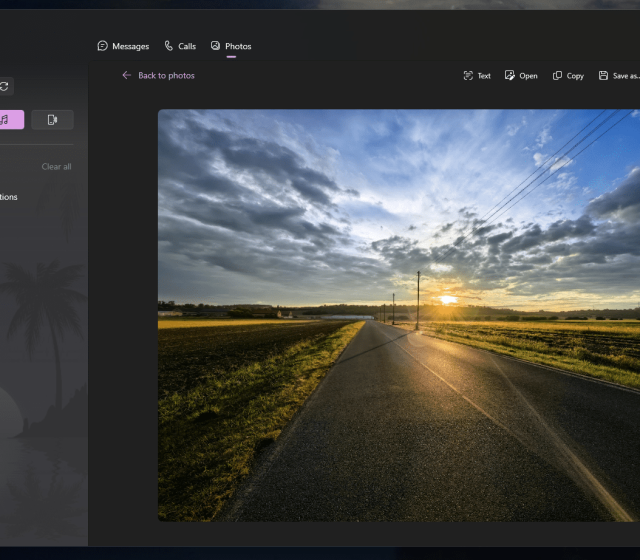640x560 pixels.
Task: Click the Calls phone handset icon
Action: click(169, 46)
